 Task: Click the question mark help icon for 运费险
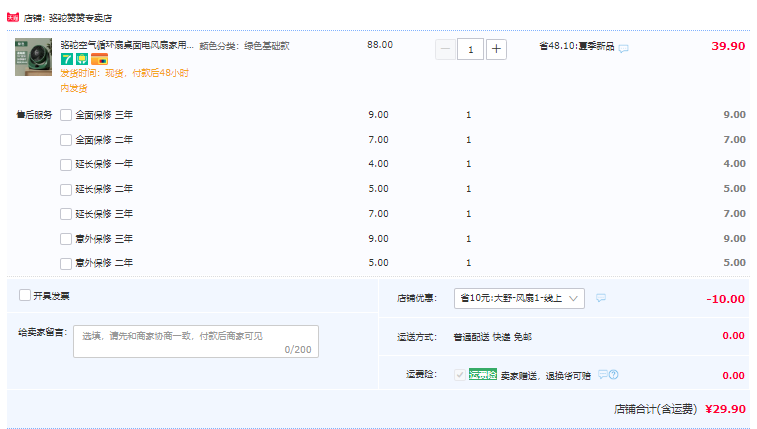[x=614, y=374]
